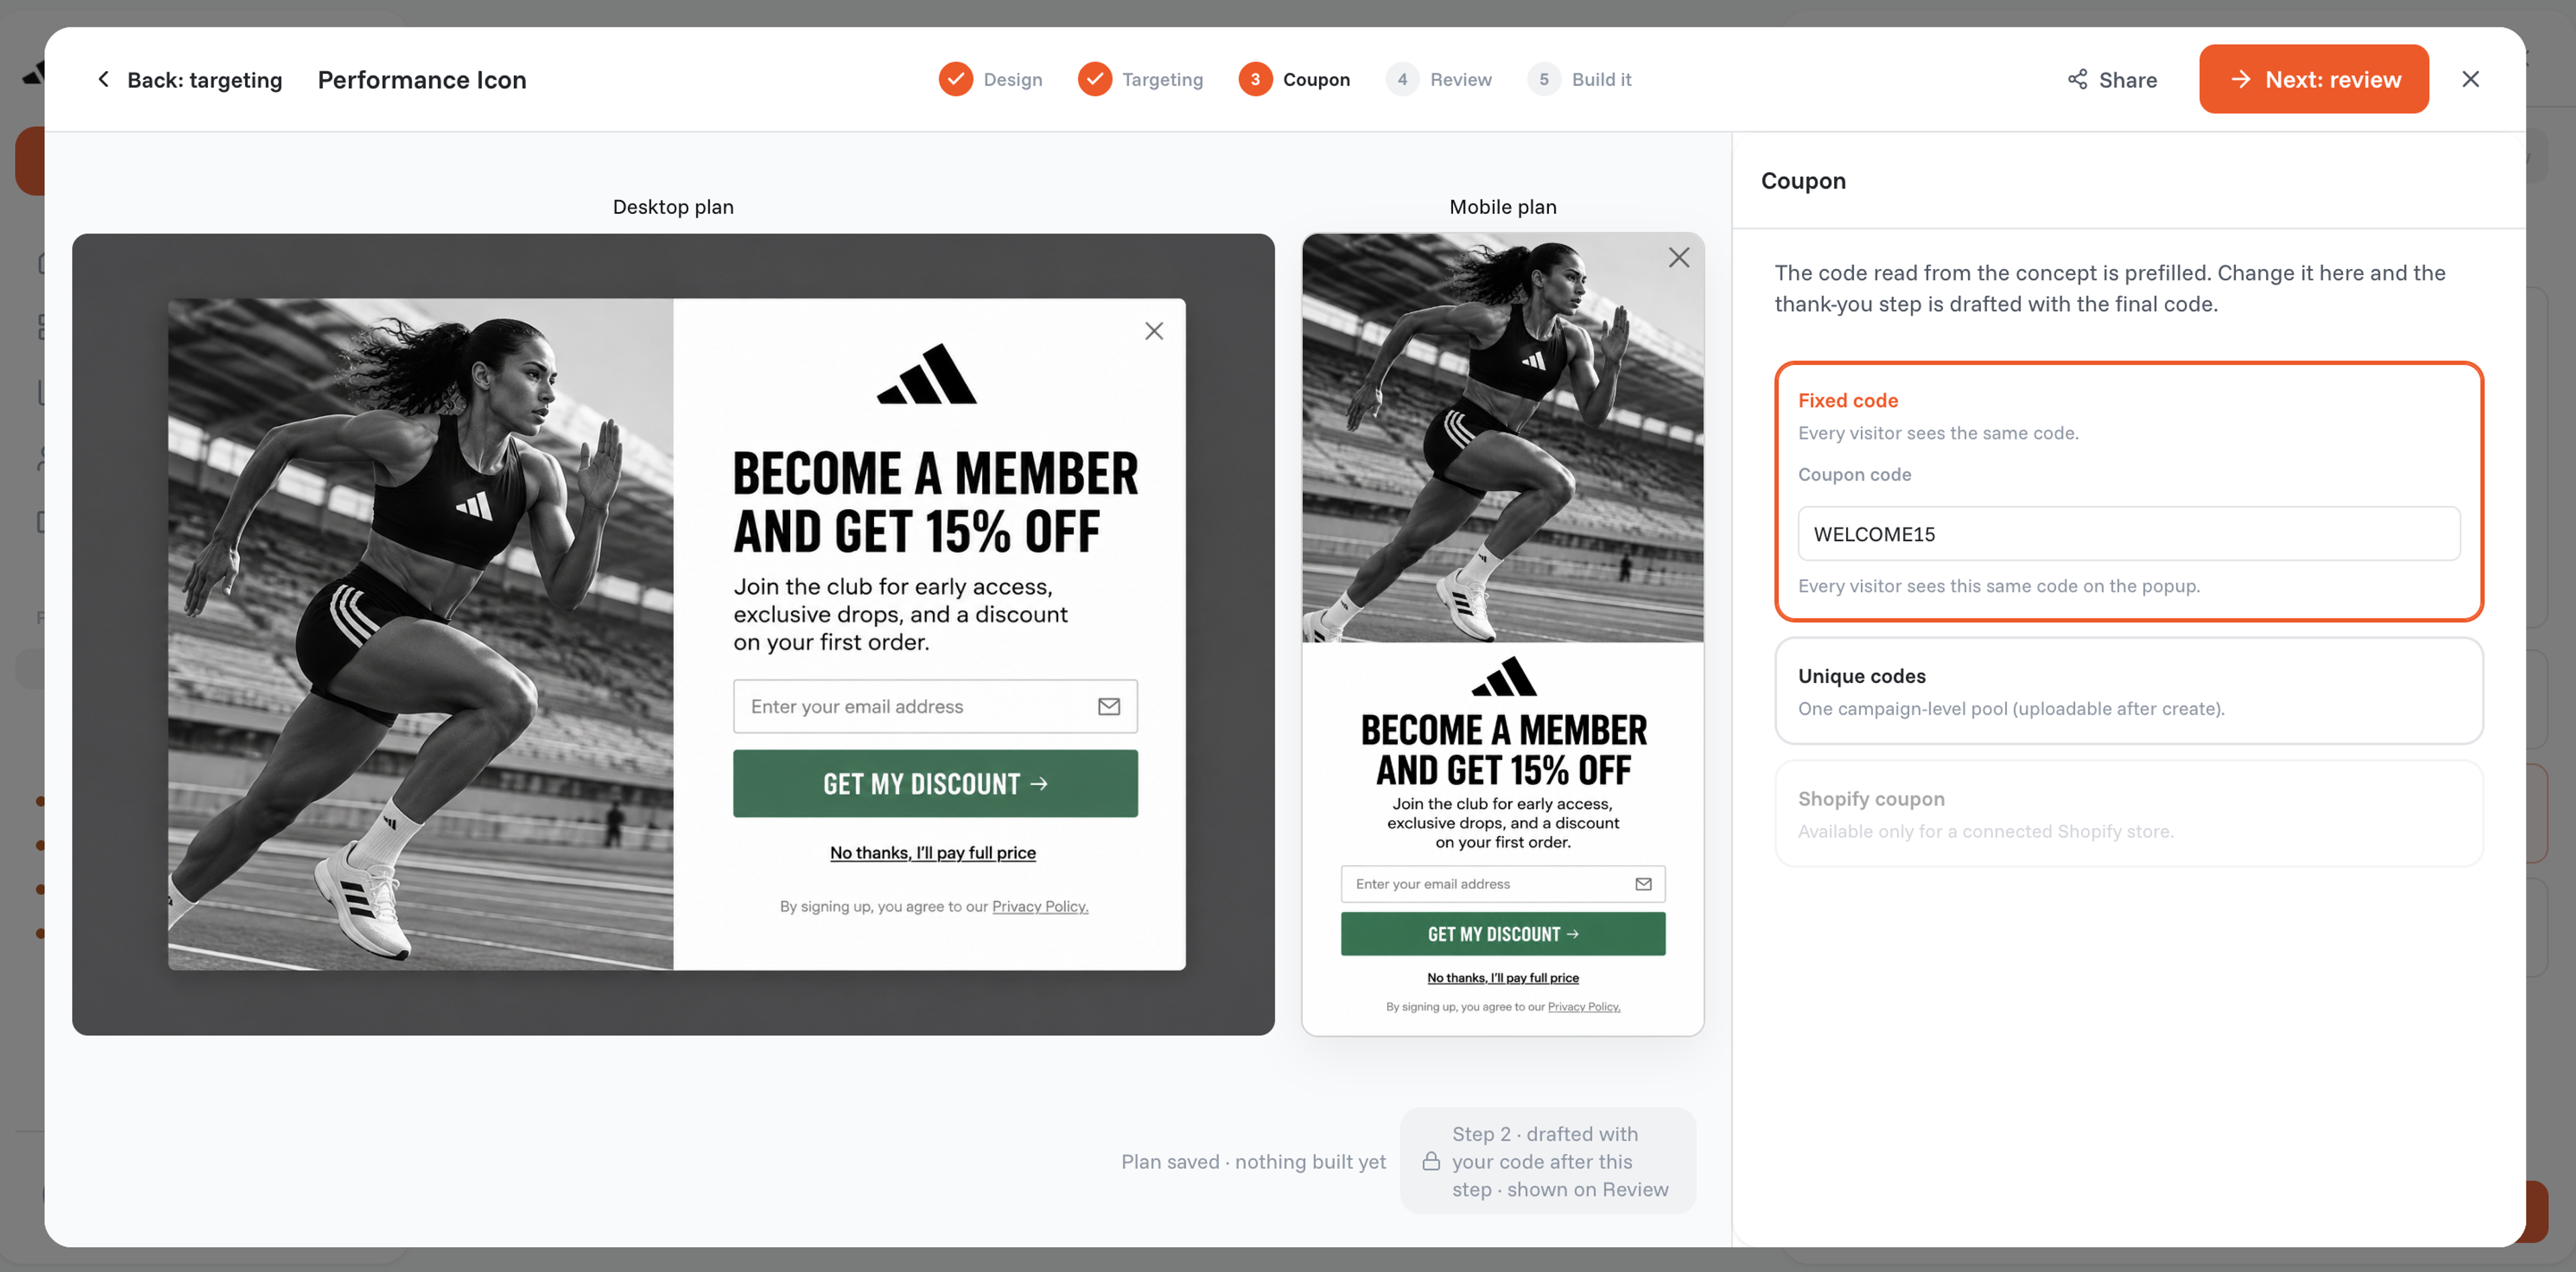Click the step 5 Build it number badge
The width and height of the screenshot is (2576, 1272).
pyautogui.click(x=1544, y=79)
